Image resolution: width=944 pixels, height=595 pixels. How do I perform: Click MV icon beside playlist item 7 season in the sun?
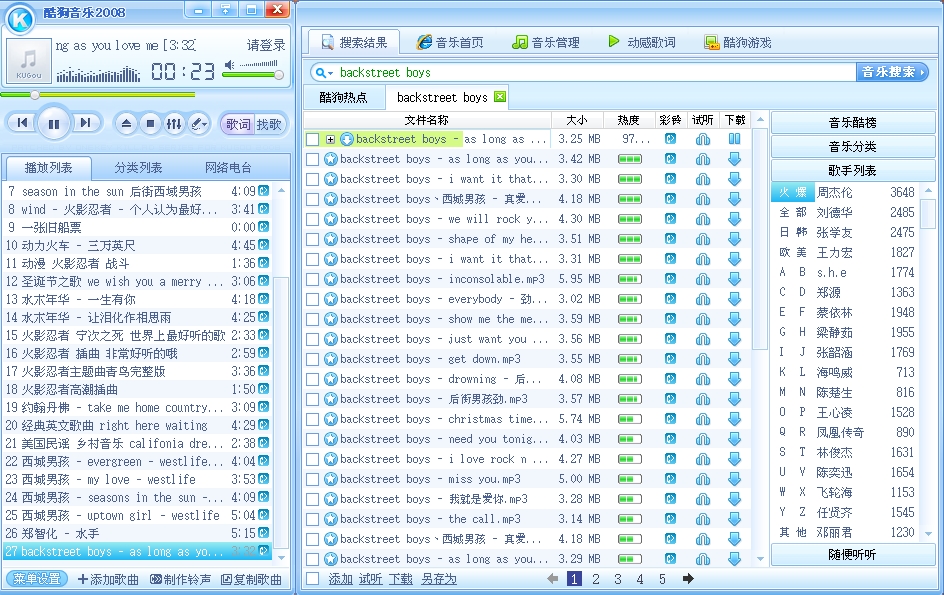tap(264, 191)
